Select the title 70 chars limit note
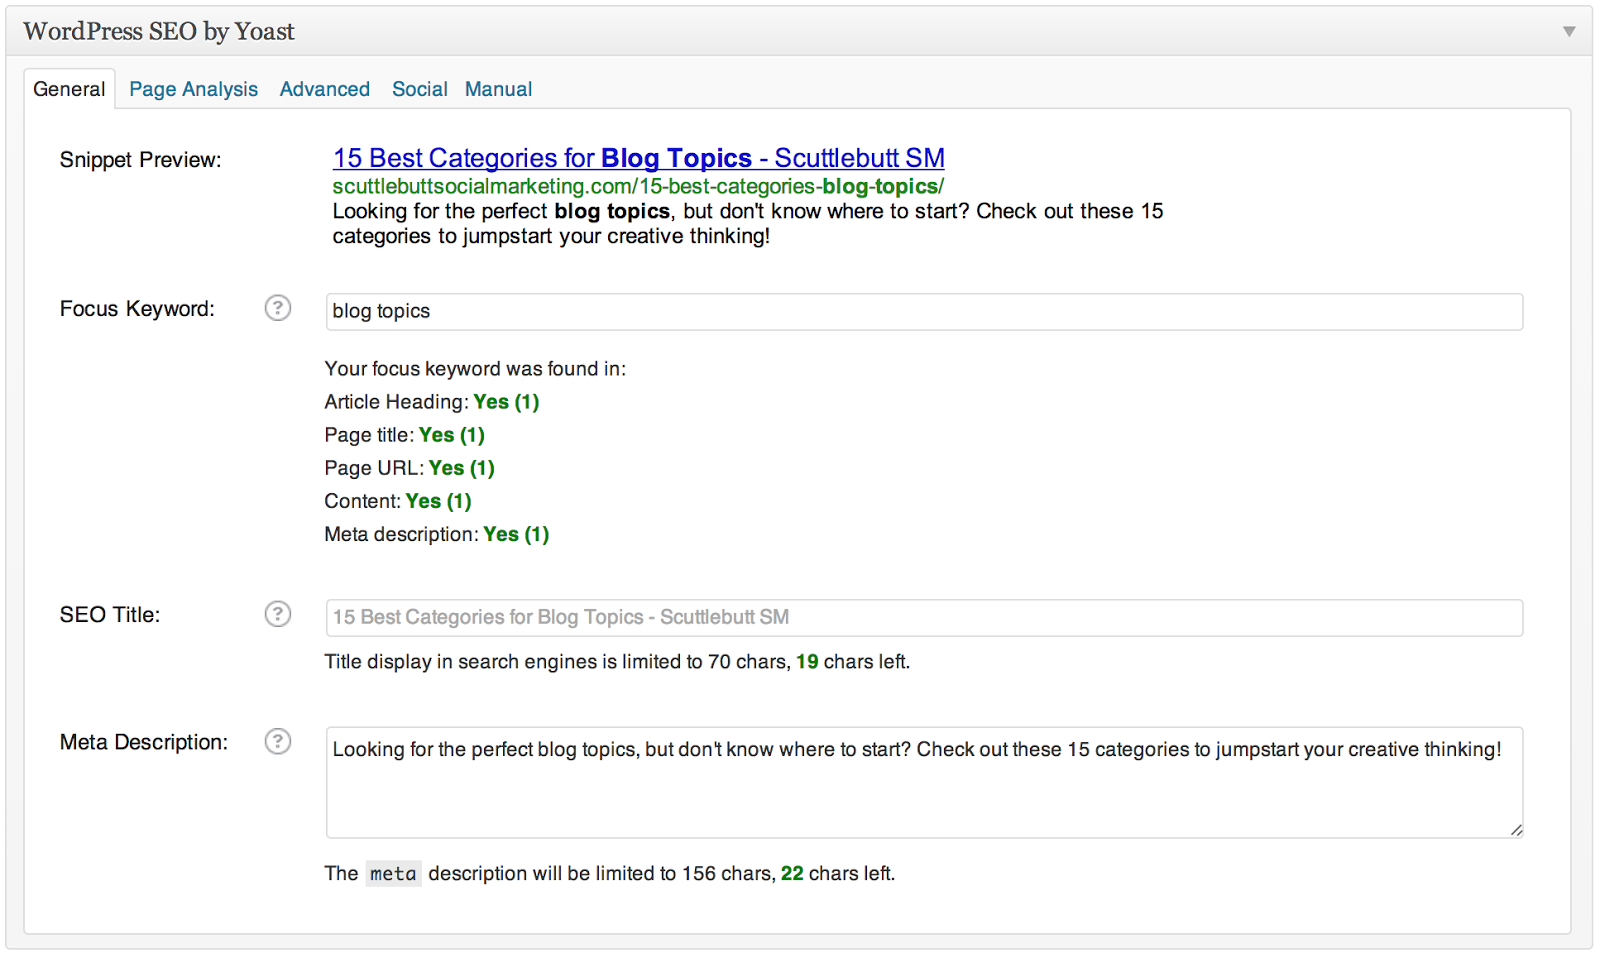 [x=617, y=662]
